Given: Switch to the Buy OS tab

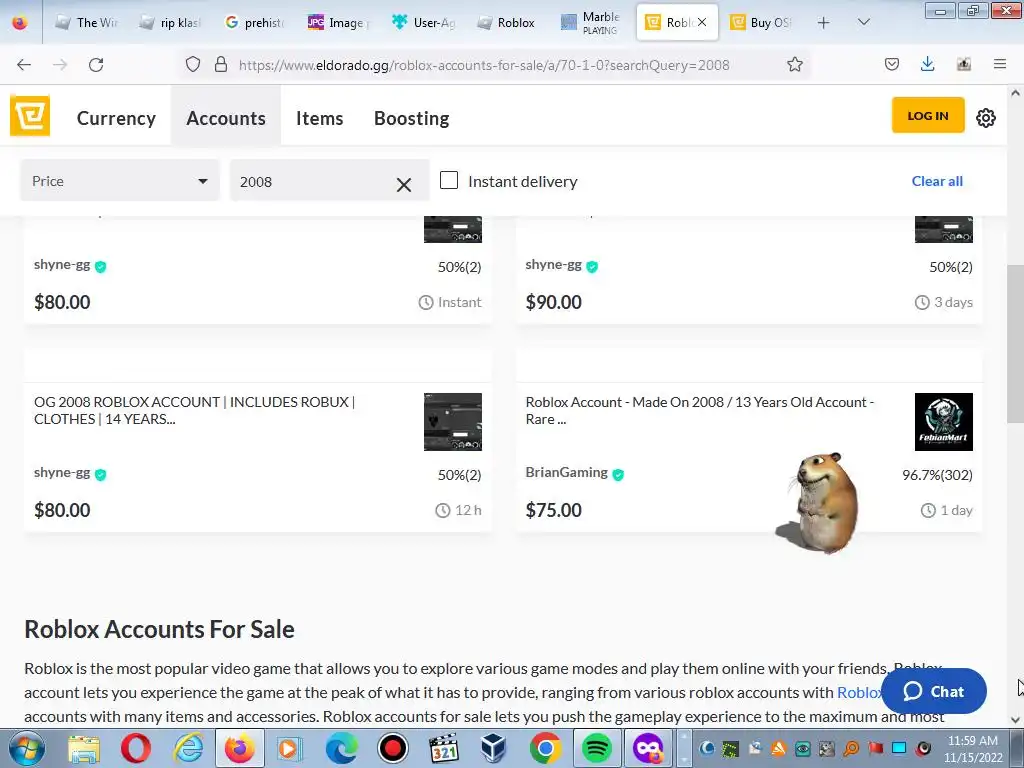Looking at the screenshot, I should (761, 22).
